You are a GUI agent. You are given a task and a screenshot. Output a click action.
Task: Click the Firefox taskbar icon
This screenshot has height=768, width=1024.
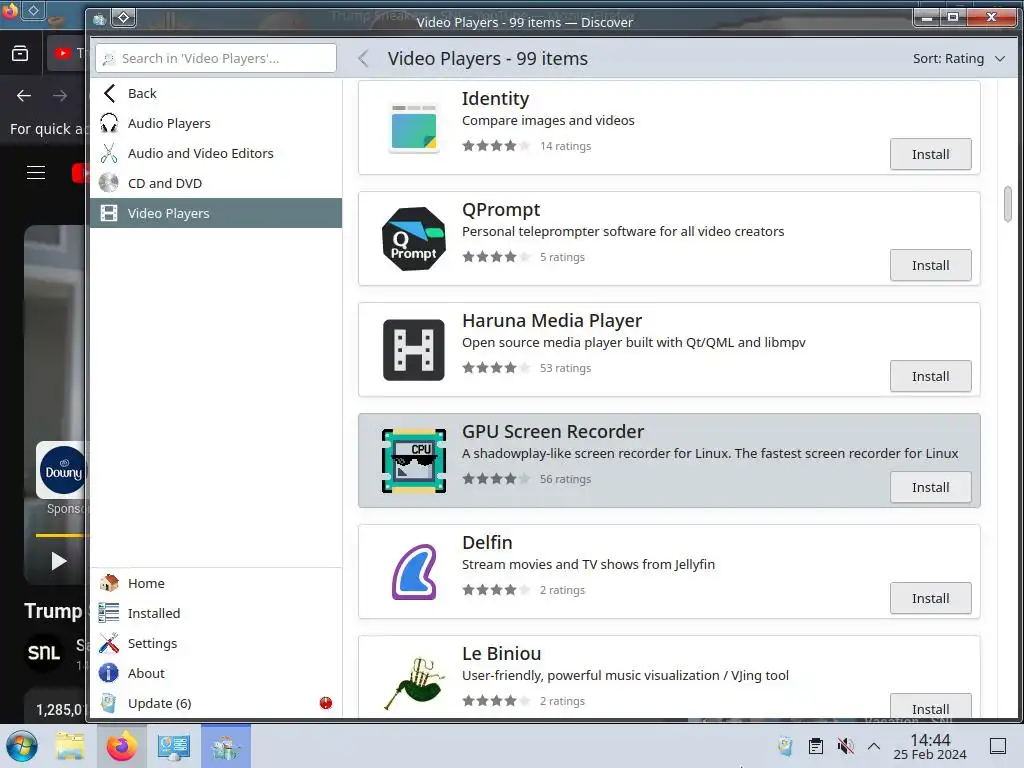point(121,746)
